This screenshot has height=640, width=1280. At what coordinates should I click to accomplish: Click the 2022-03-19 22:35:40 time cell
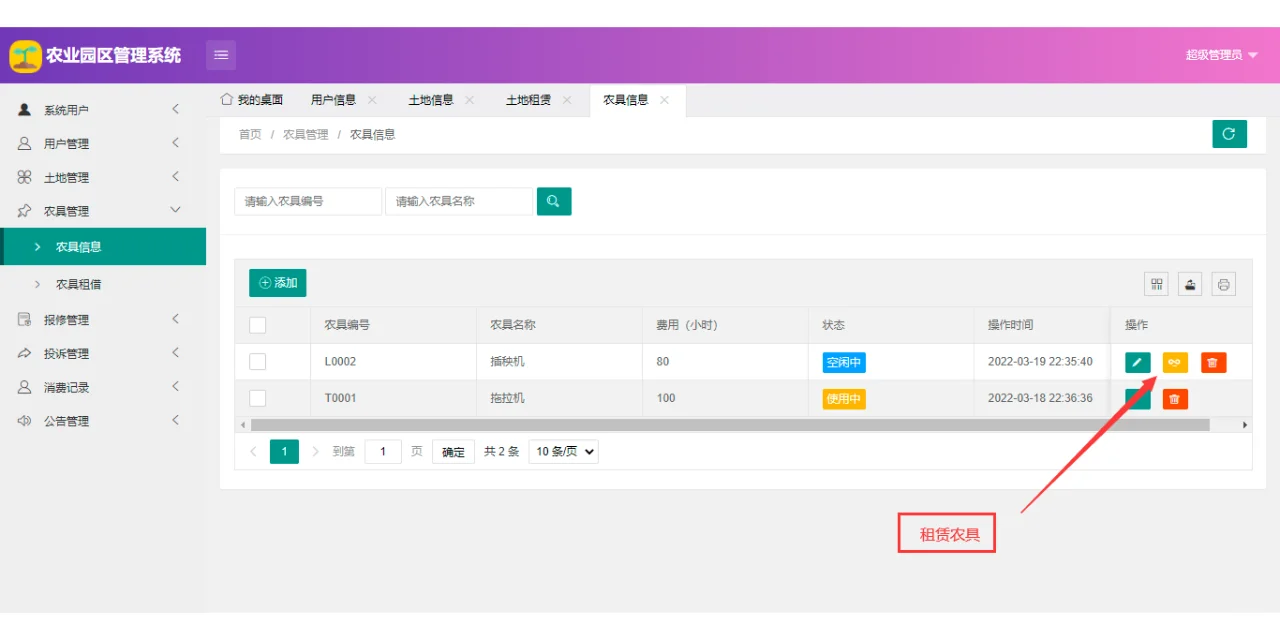tap(1040, 362)
